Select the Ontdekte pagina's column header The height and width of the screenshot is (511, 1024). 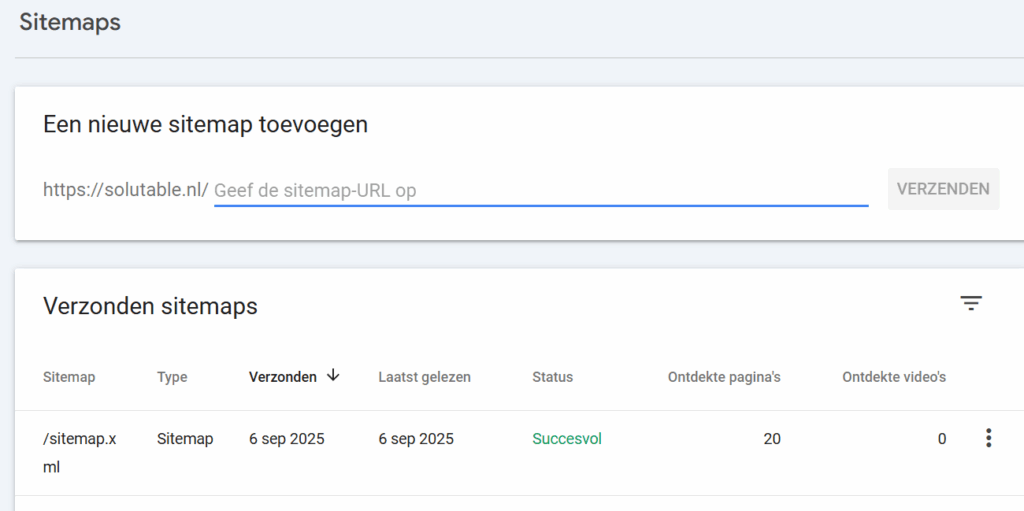[x=724, y=377]
